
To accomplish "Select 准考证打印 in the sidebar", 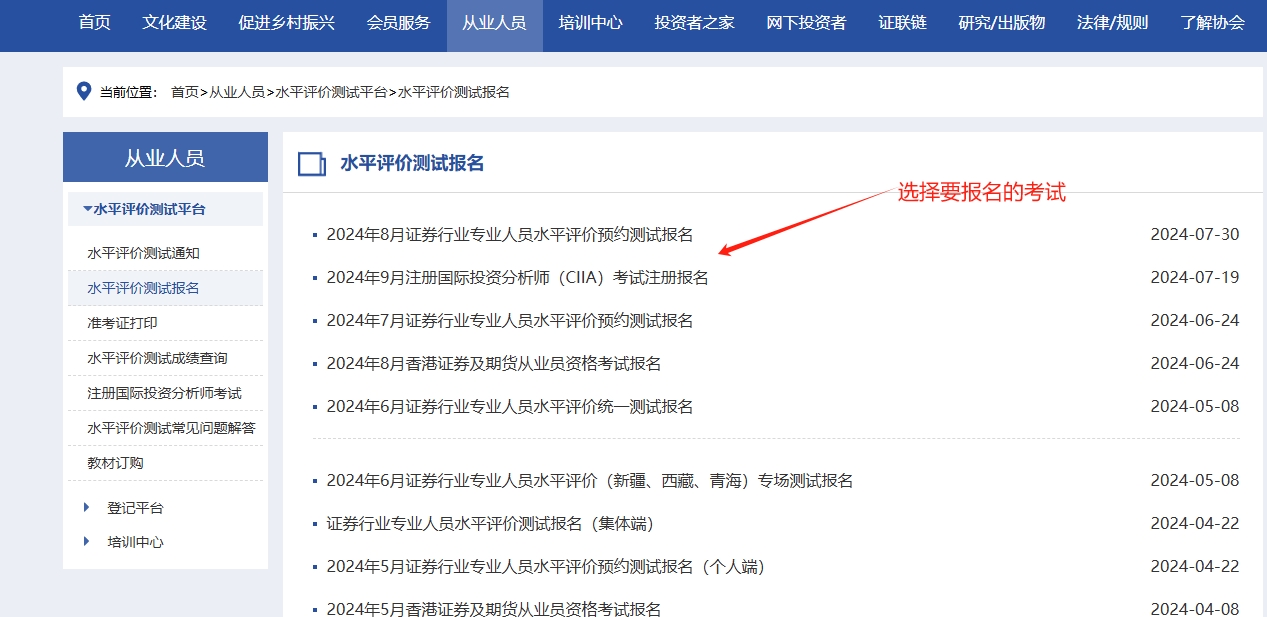I will (122, 323).
